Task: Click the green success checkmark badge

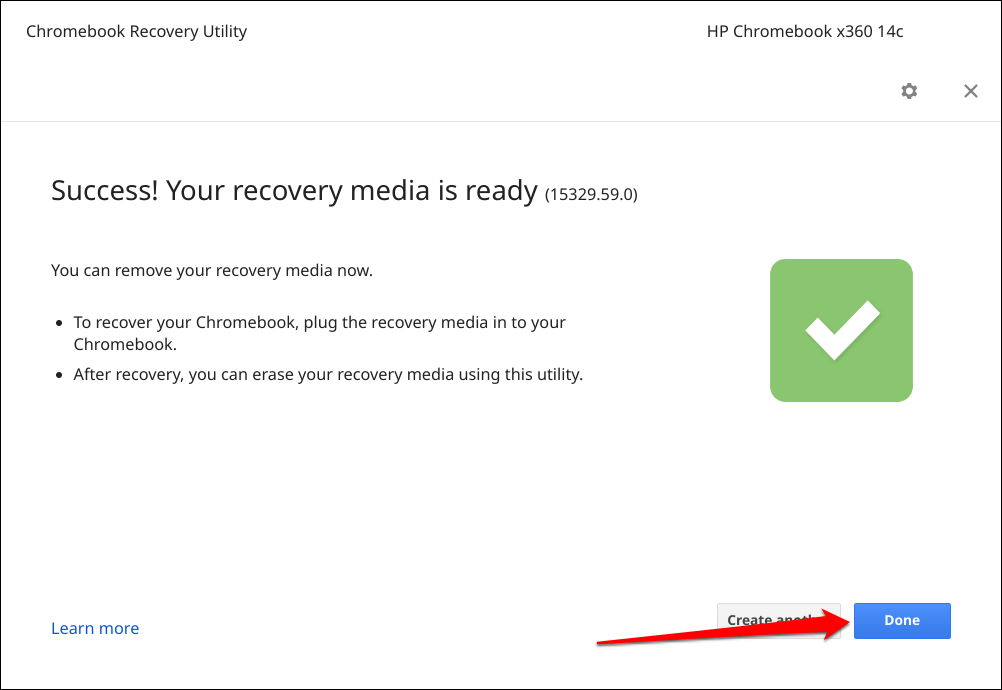Action: 841,330
